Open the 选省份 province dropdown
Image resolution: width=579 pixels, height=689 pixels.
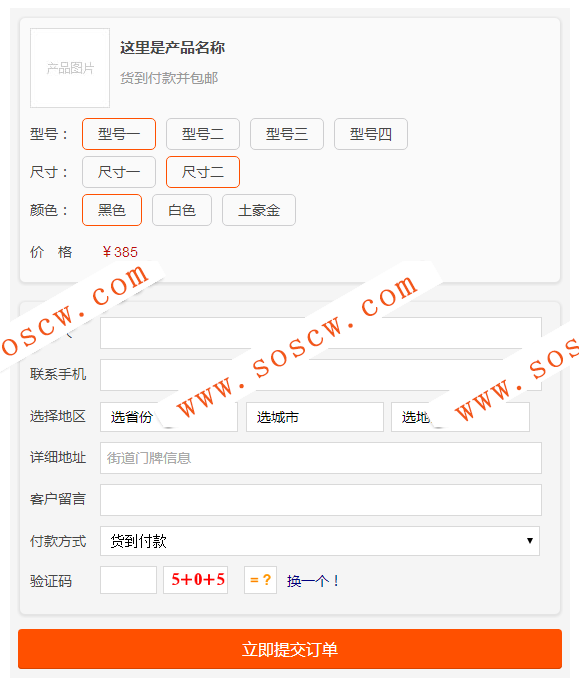point(169,417)
